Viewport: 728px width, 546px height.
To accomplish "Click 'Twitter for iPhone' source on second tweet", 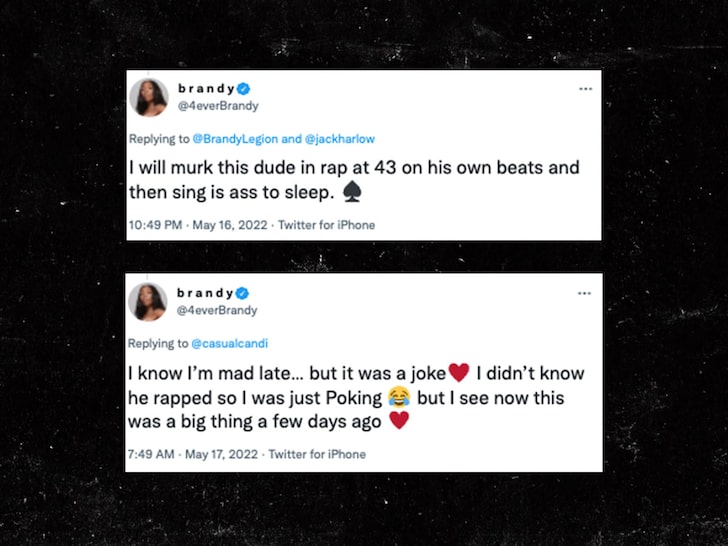I will [x=317, y=454].
